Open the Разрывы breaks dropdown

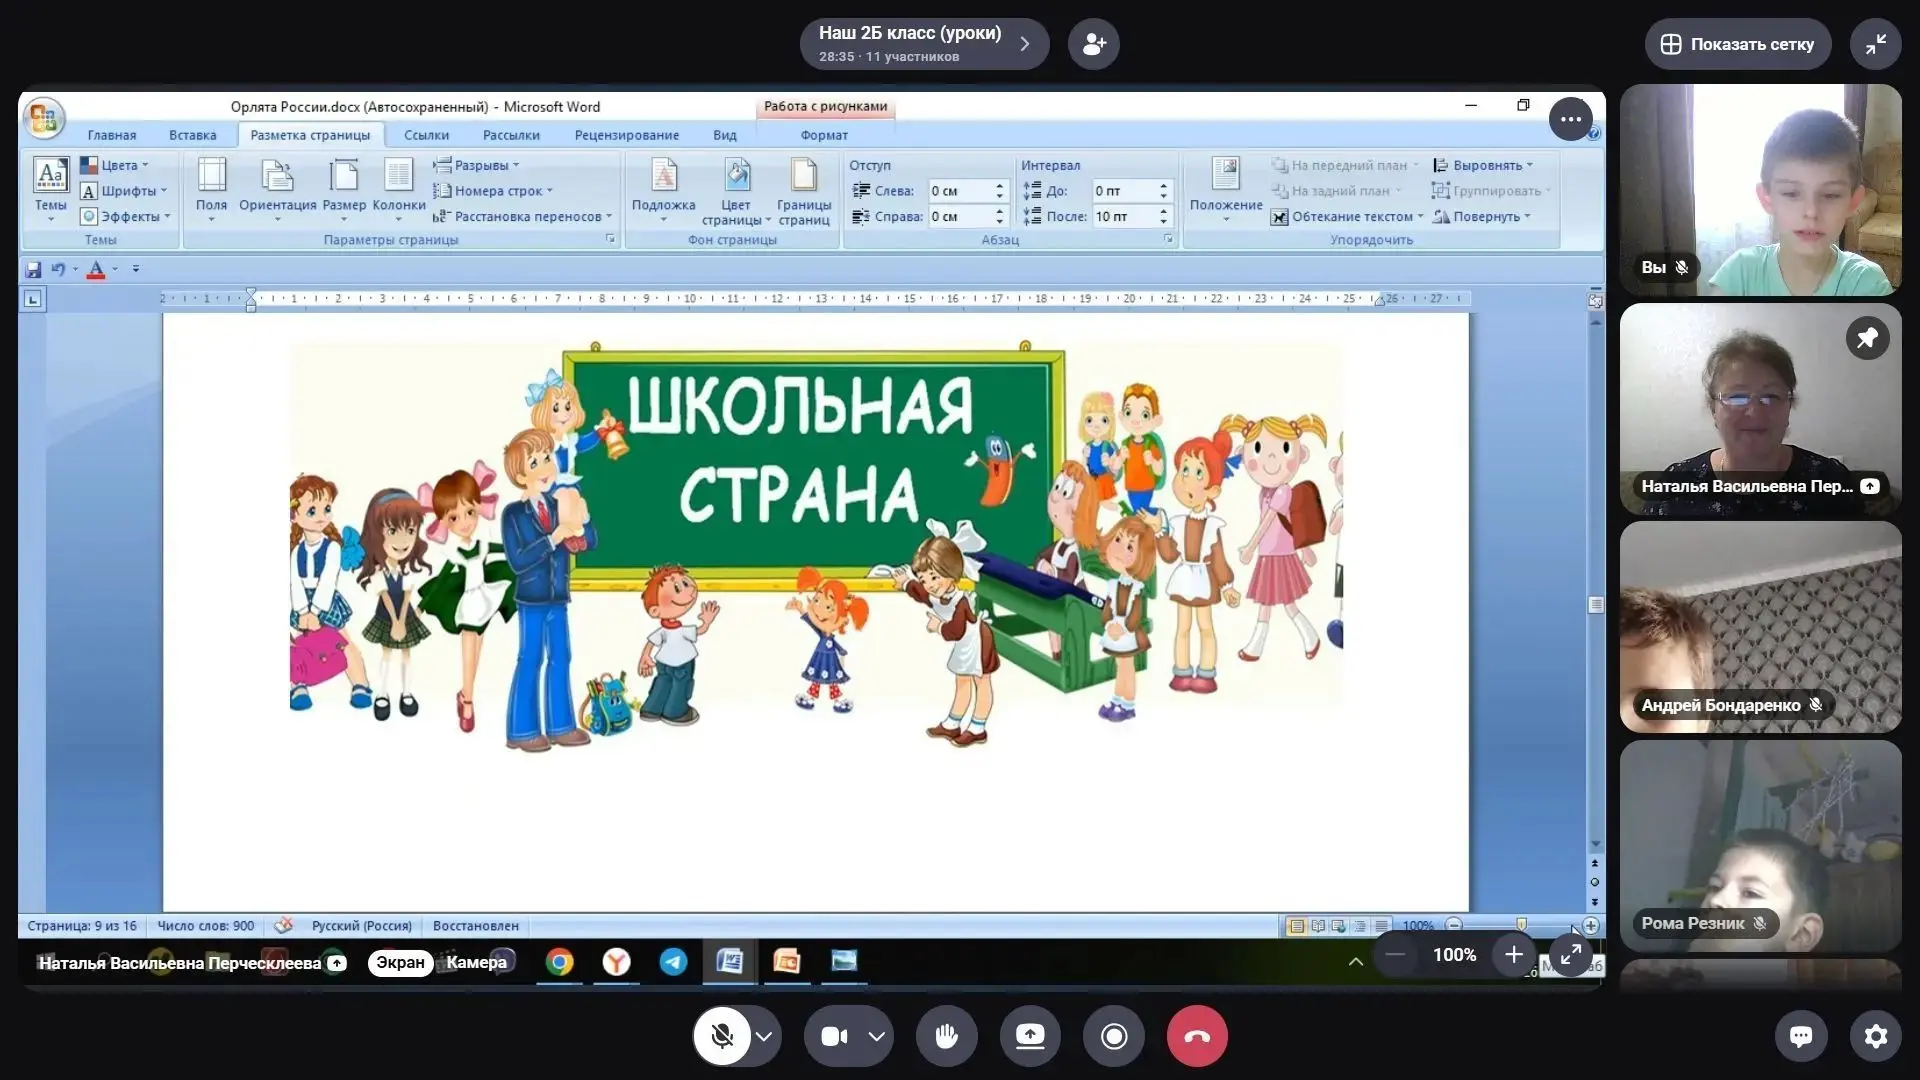pyautogui.click(x=476, y=165)
